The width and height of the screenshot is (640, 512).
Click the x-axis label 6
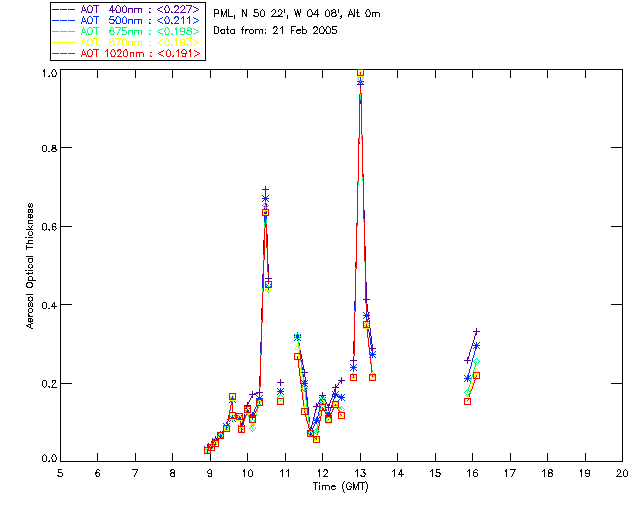click(x=98, y=473)
